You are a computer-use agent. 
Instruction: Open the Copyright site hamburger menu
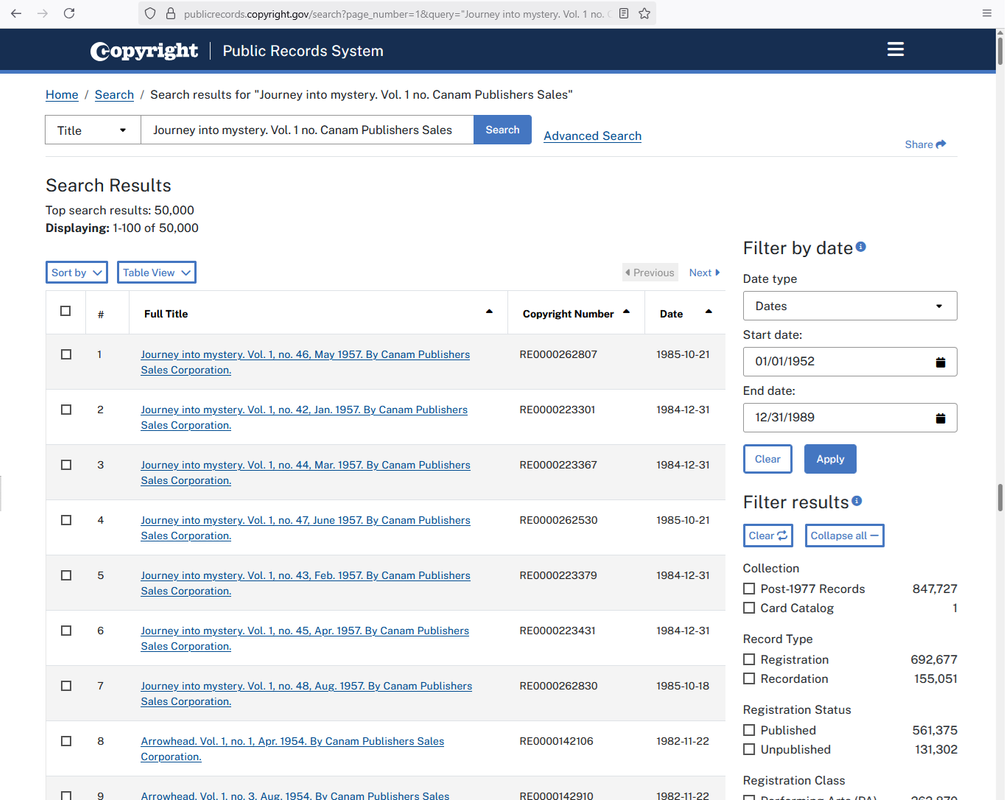(x=896, y=49)
